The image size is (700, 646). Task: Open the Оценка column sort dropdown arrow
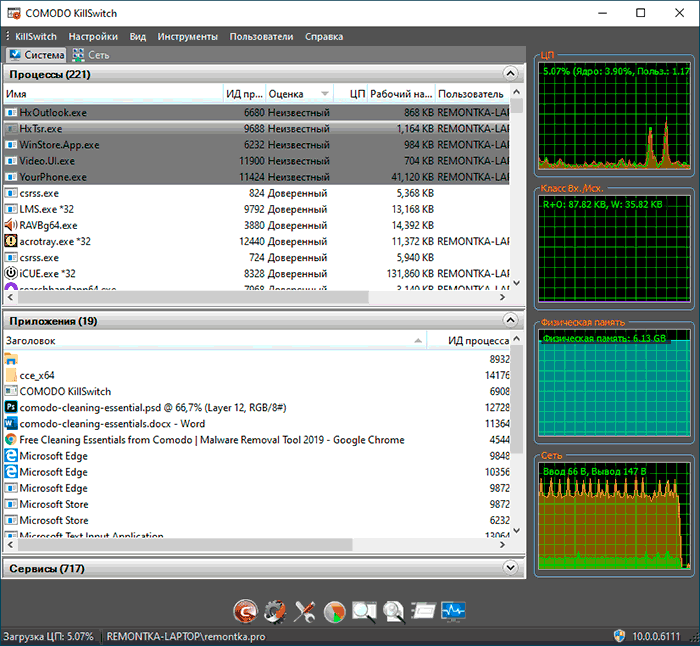(x=325, y=94)
